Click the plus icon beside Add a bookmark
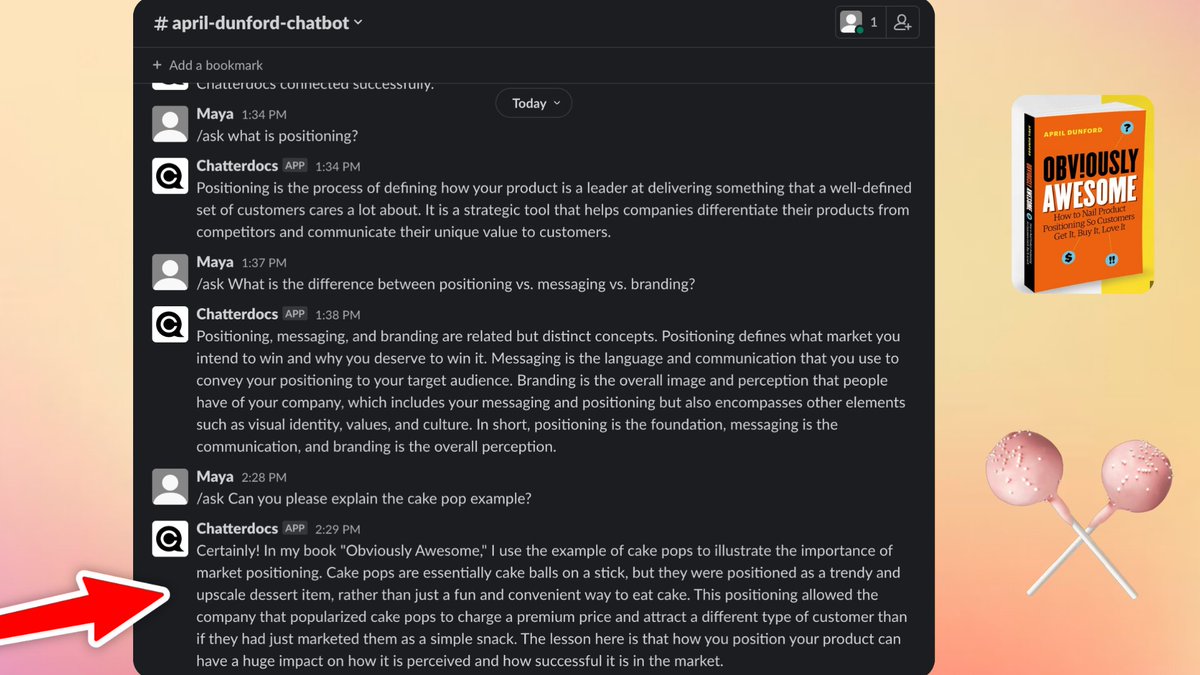 coord(157,65)
